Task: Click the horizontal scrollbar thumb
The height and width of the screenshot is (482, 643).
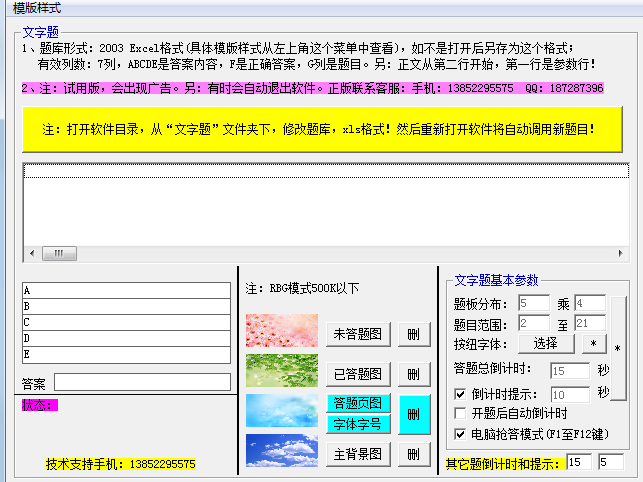Action: click(59, 254)
